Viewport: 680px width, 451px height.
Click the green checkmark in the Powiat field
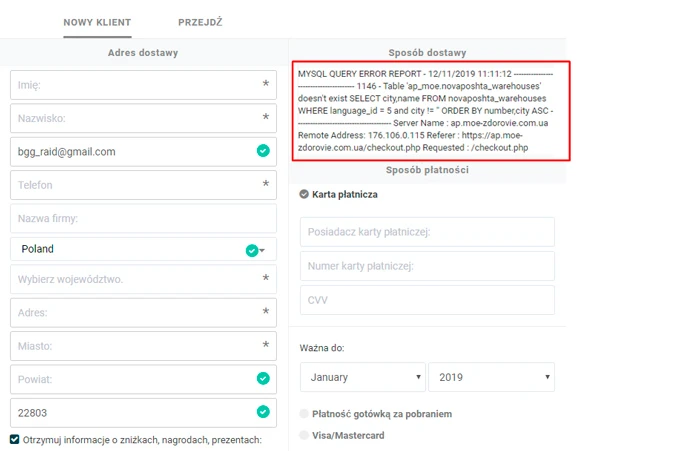(262, 379)
